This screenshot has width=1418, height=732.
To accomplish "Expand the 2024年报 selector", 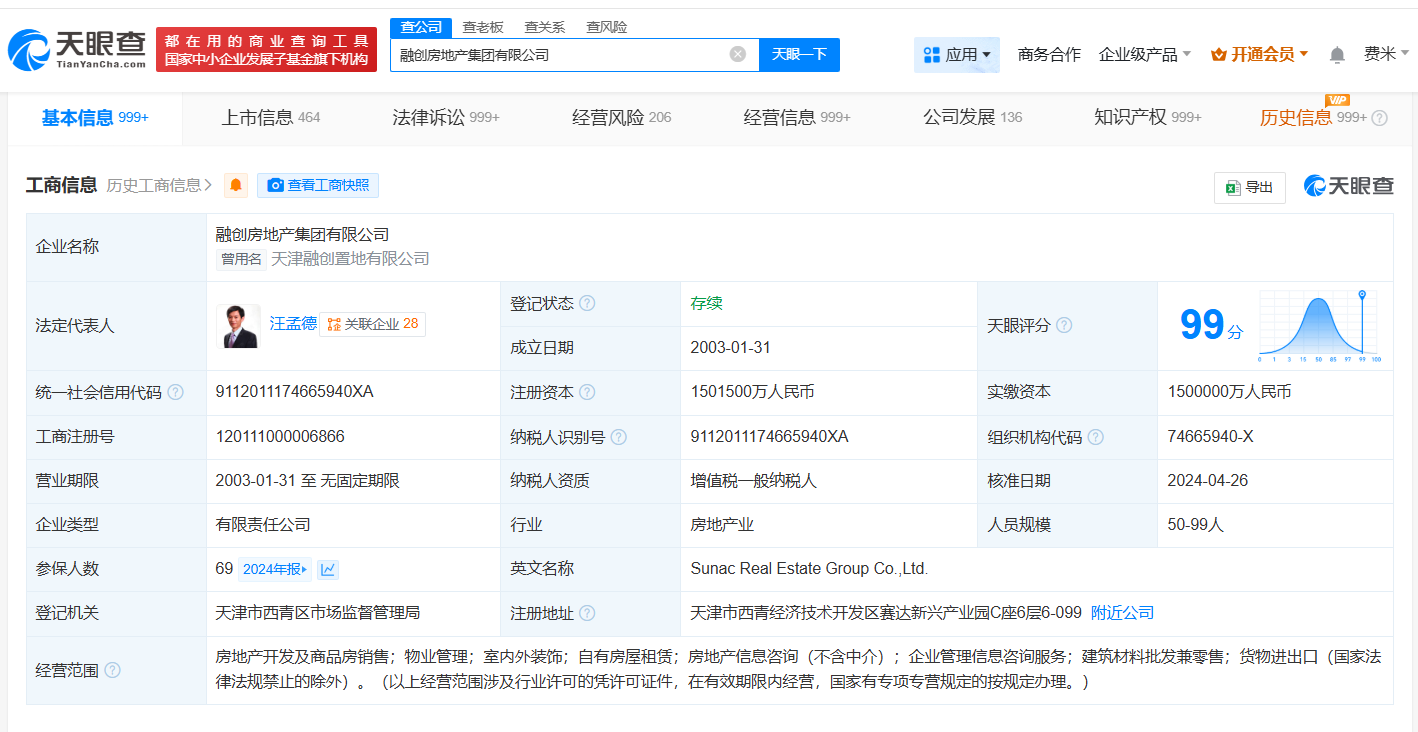I will tap(275, 569).
